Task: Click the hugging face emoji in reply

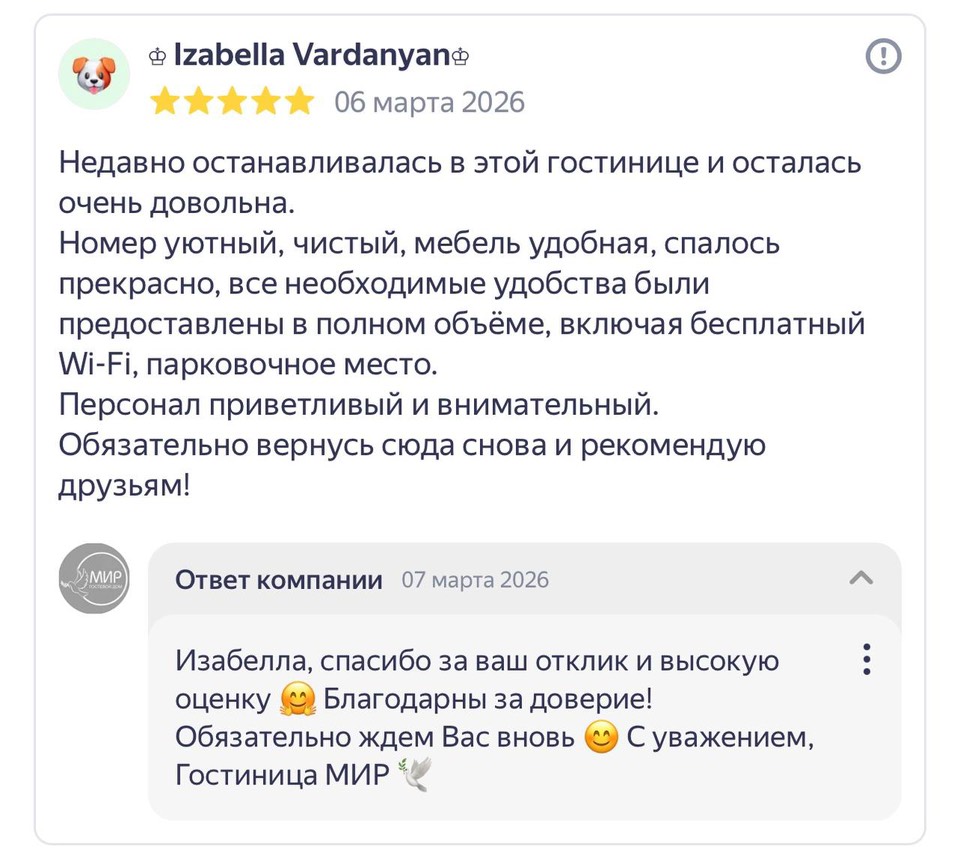Action: pos(297,699)
